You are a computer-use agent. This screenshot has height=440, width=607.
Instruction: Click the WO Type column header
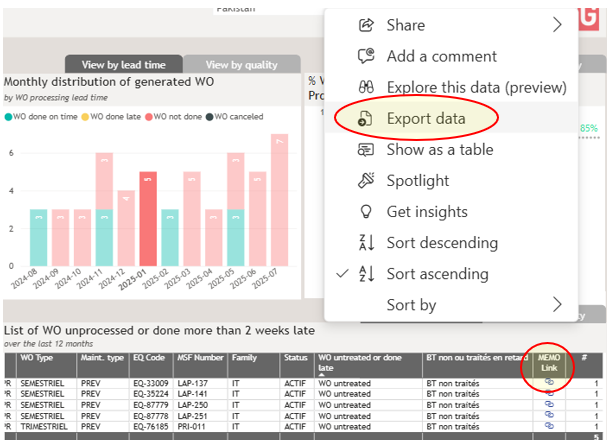tap(38, 357)
